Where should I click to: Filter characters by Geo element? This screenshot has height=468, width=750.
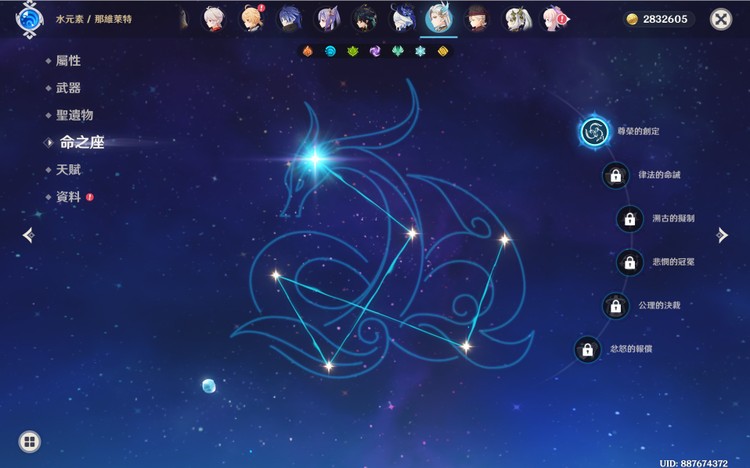(x=443, y=51)
